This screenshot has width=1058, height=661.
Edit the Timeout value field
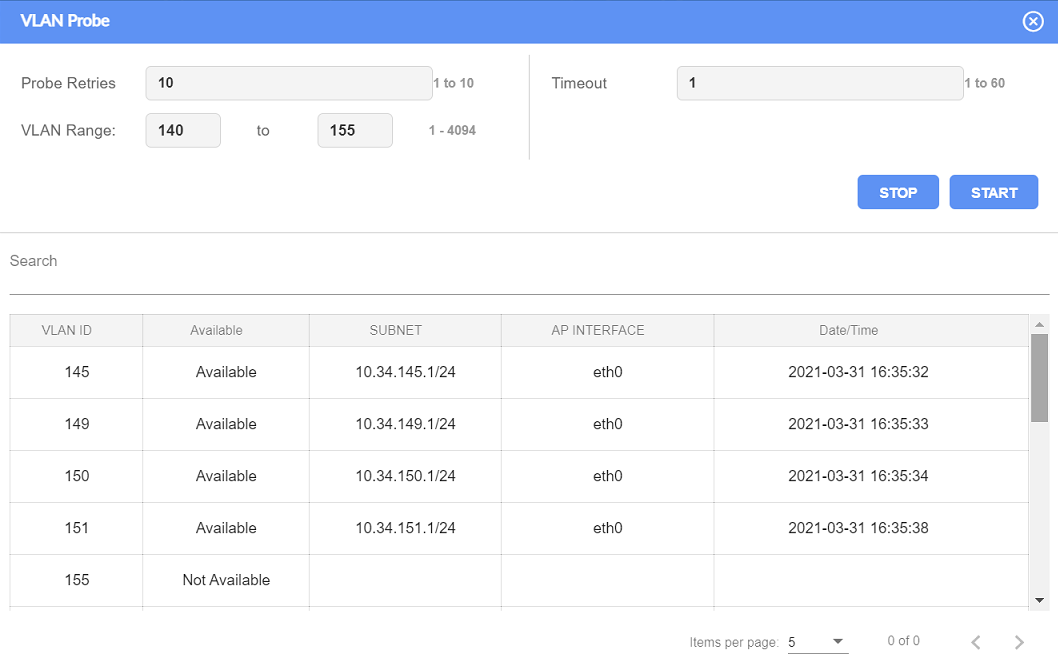point(819,83)
